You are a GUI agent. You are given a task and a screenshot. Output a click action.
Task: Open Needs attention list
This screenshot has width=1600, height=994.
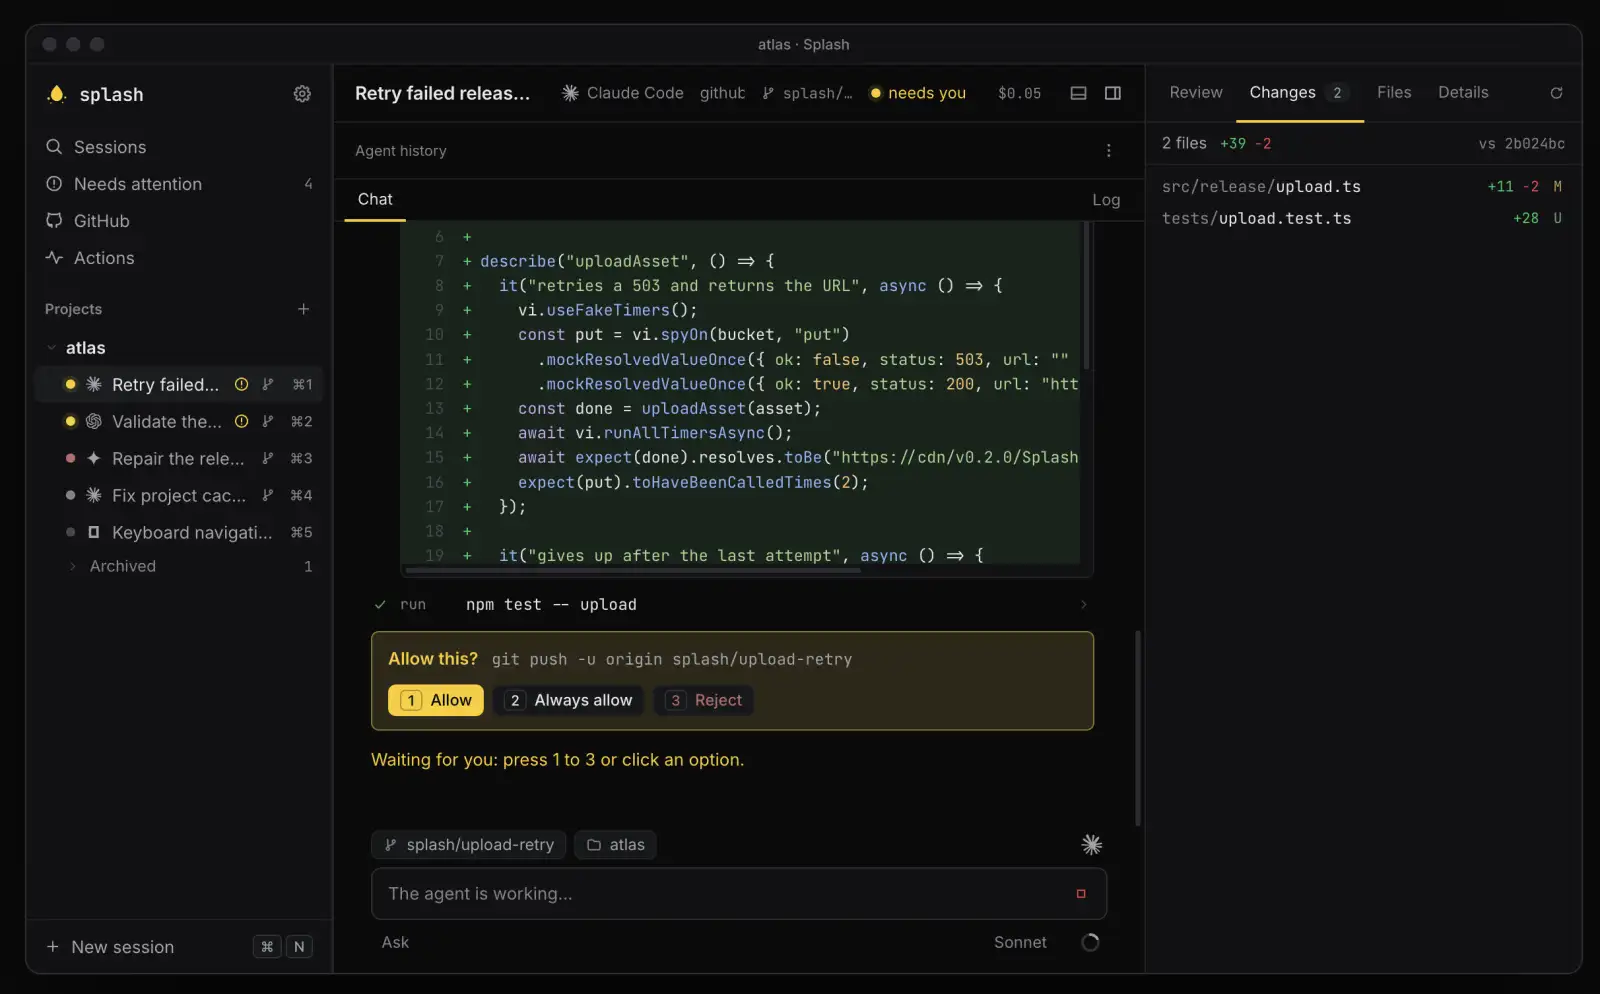[179, 184]
